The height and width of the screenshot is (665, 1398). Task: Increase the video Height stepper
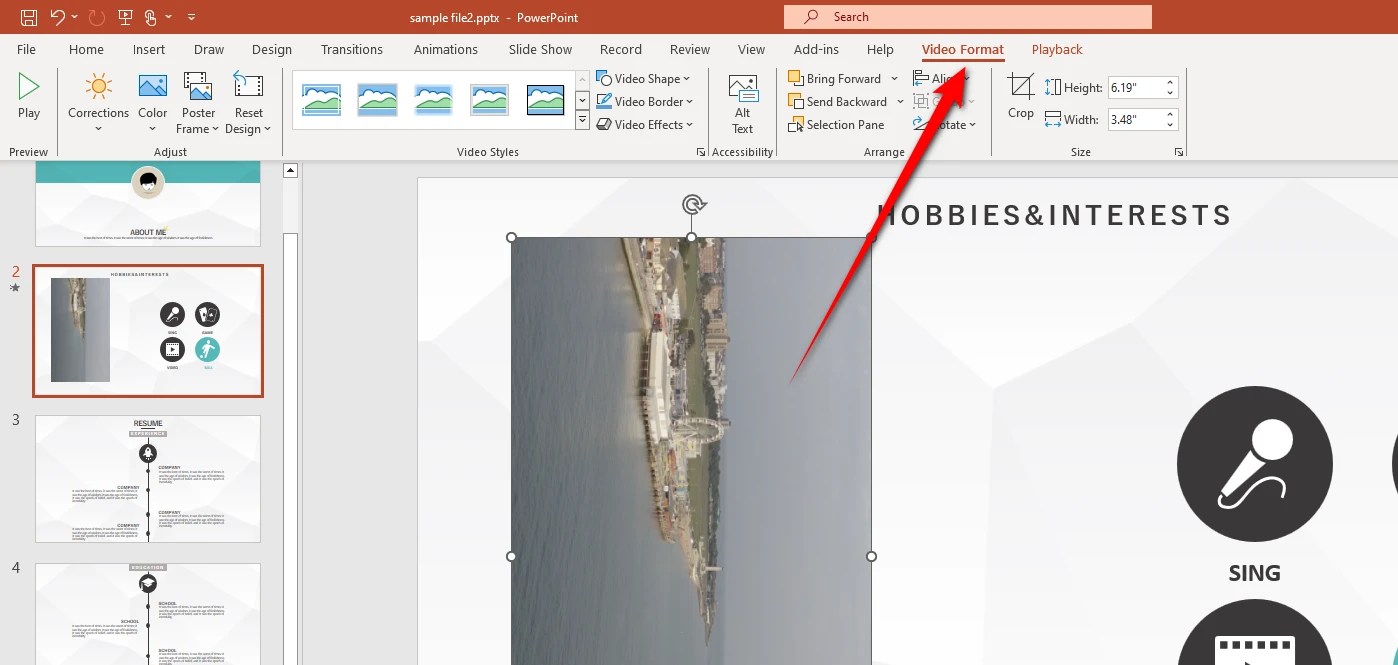[1169, 81]
